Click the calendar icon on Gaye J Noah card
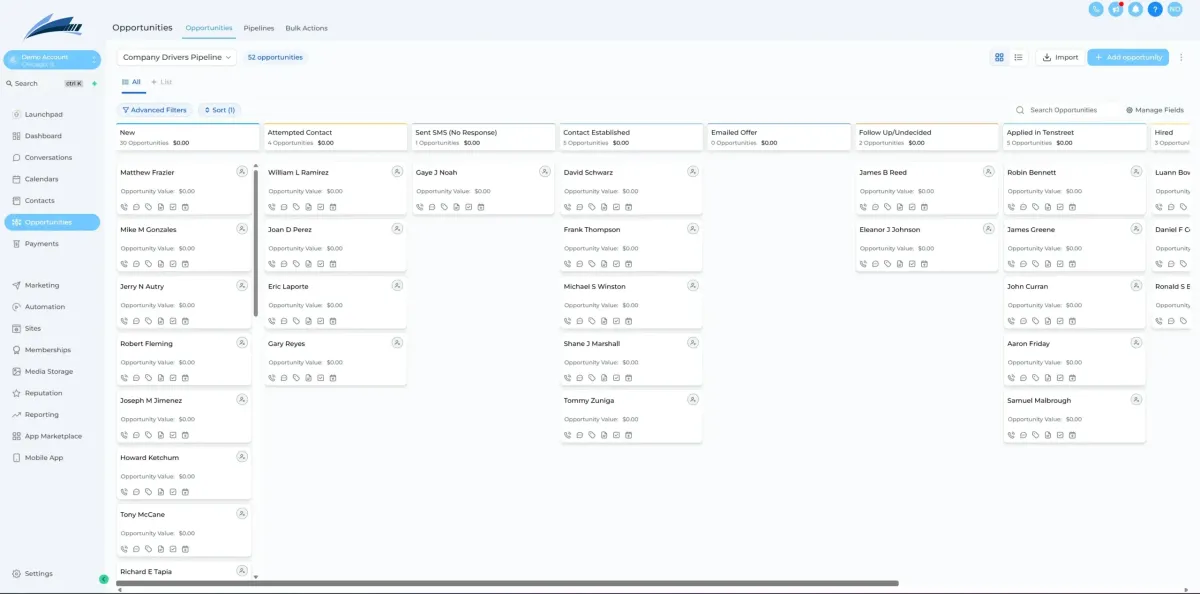Image resolution: width=1200 pixels, height=594 pixels. [480, 207]
